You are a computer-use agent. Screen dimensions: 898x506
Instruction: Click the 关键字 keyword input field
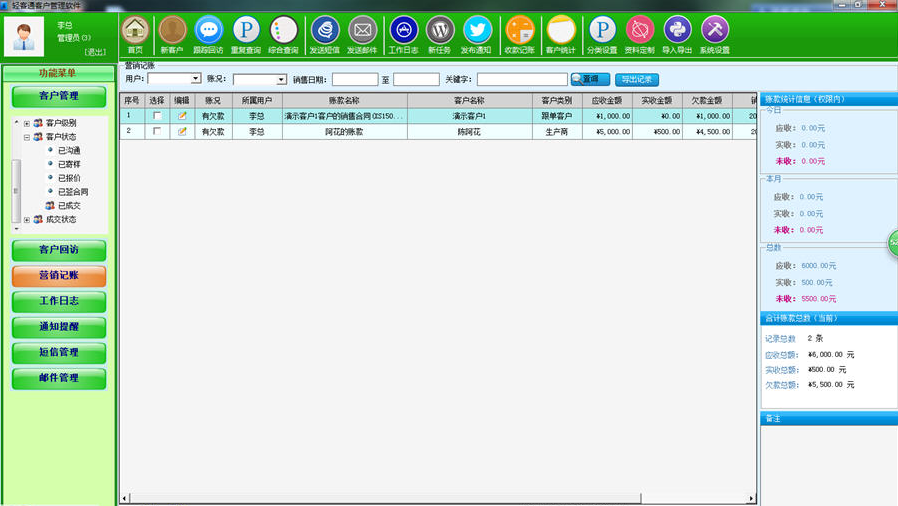(522, 79)
